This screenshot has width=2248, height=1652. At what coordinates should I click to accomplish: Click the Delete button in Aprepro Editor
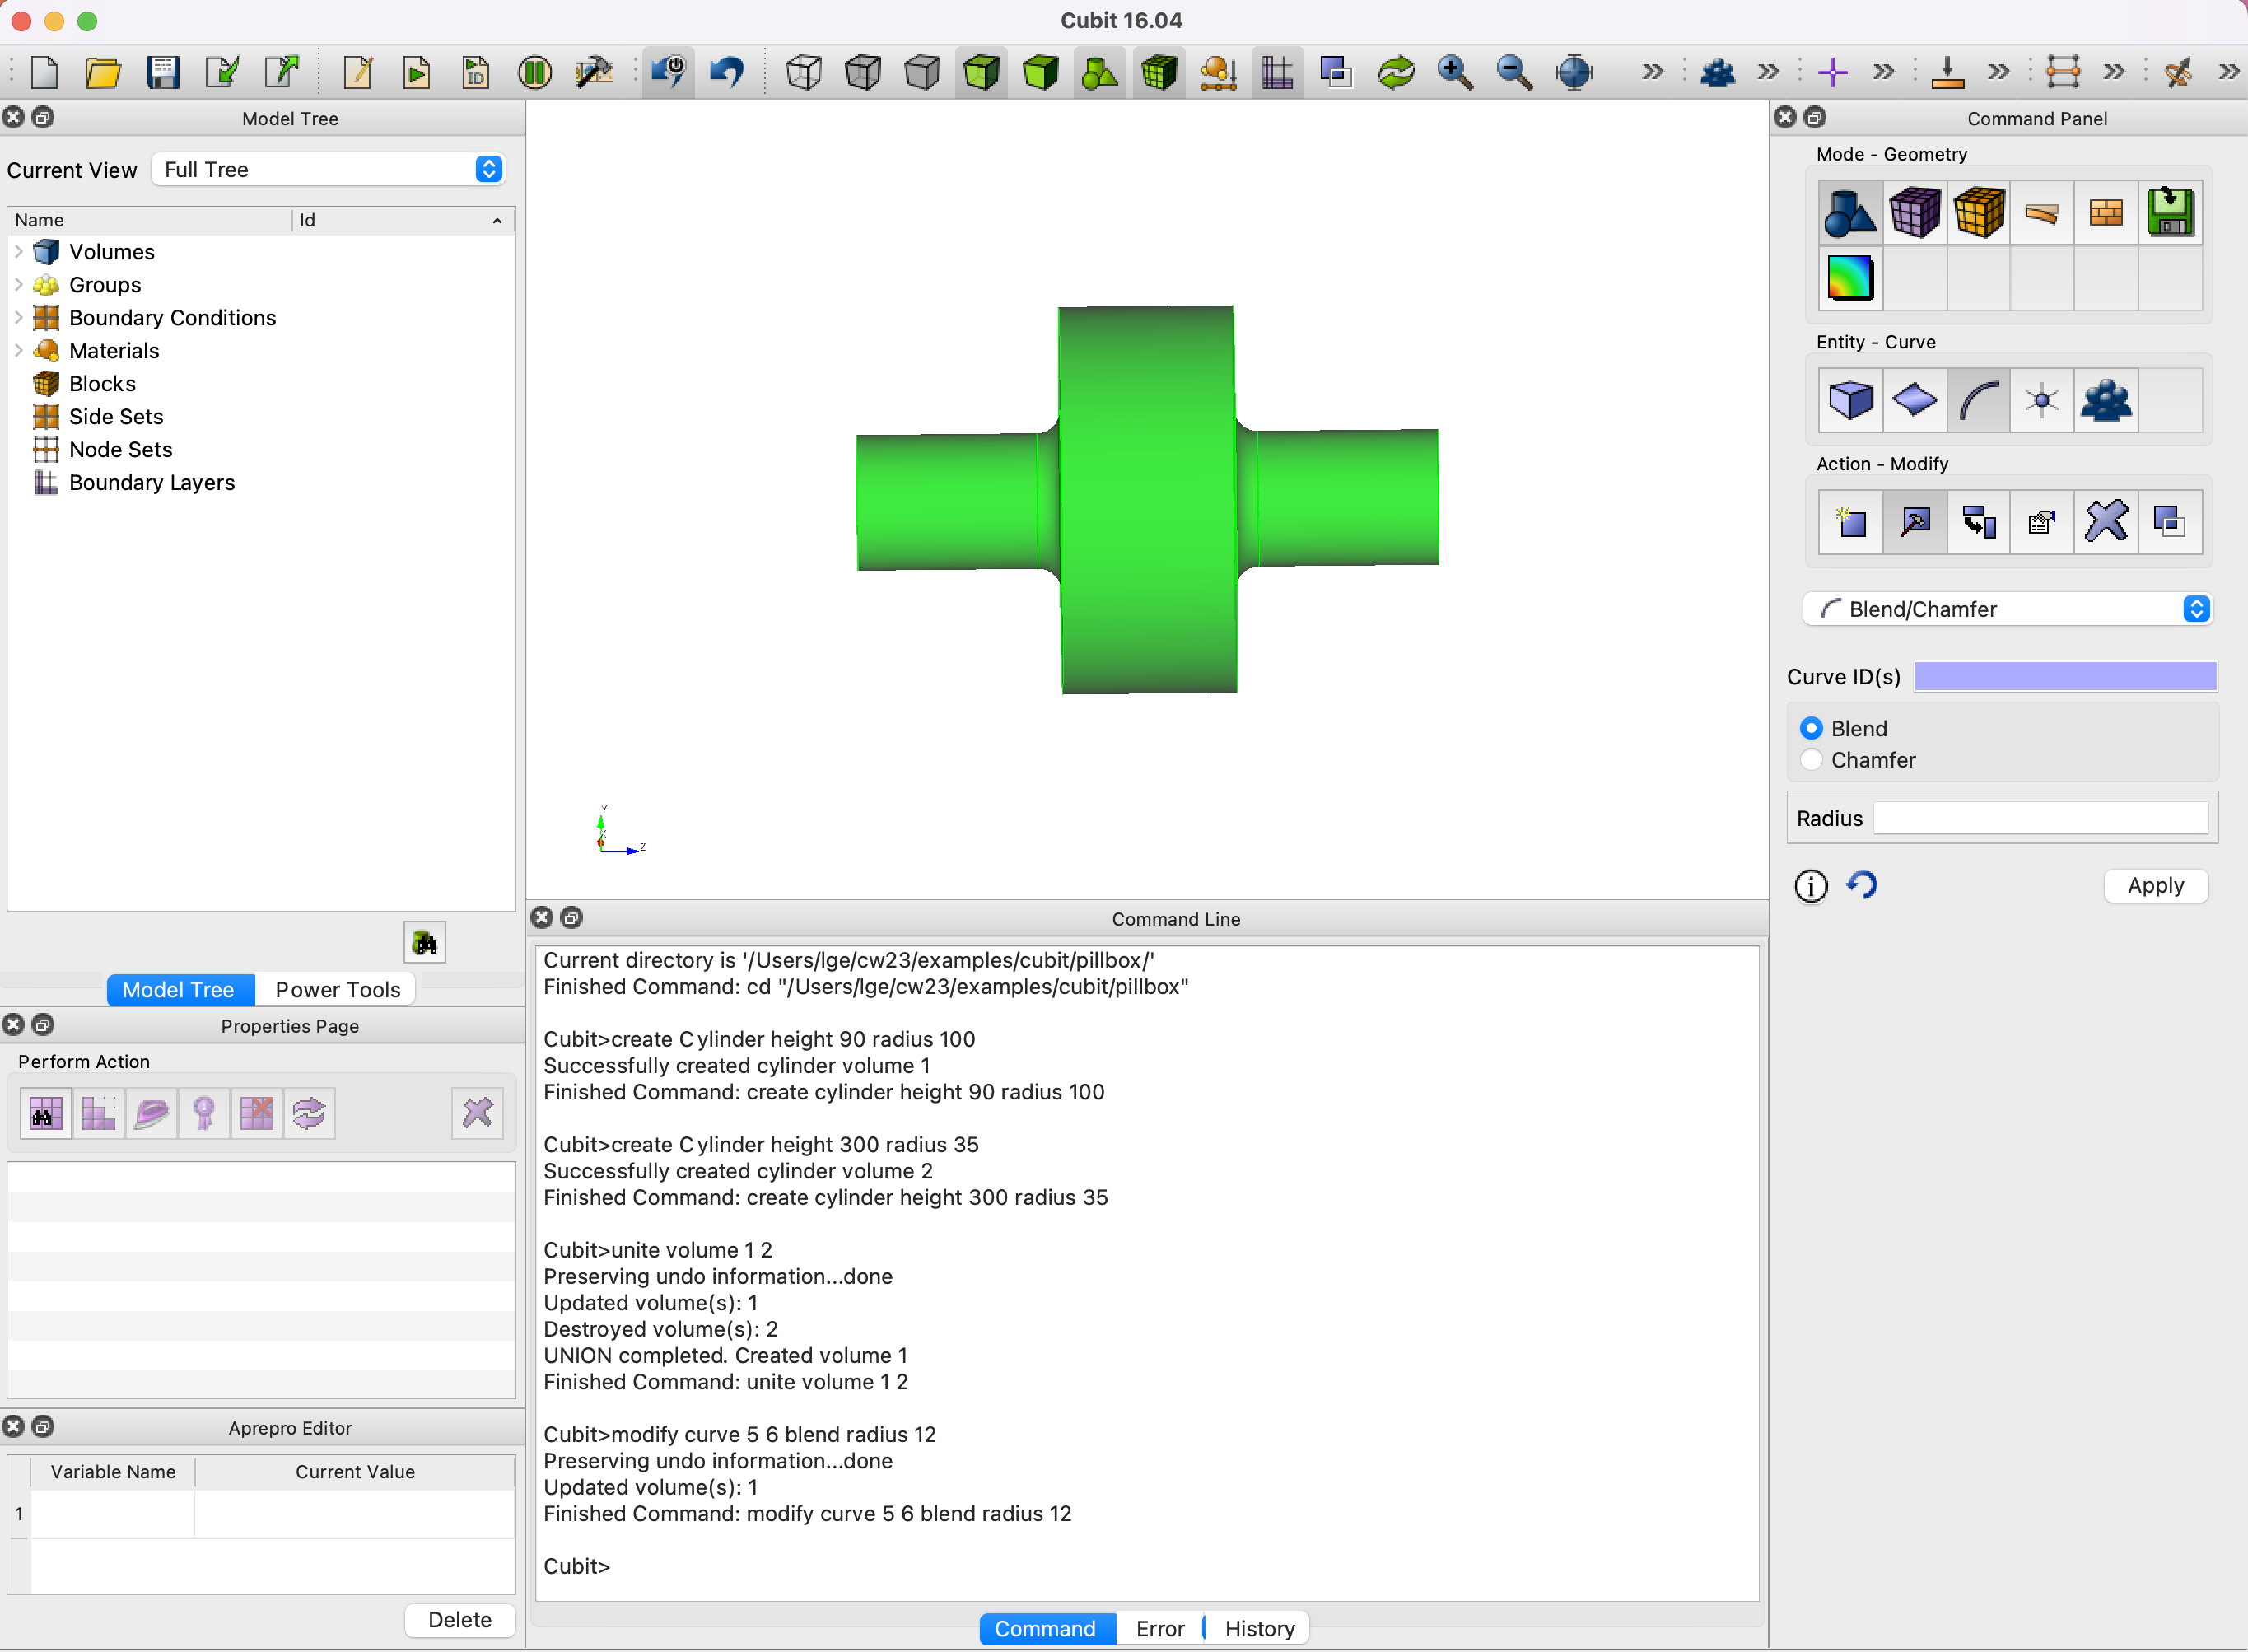pyautogui.click(x=460, y=1620)
